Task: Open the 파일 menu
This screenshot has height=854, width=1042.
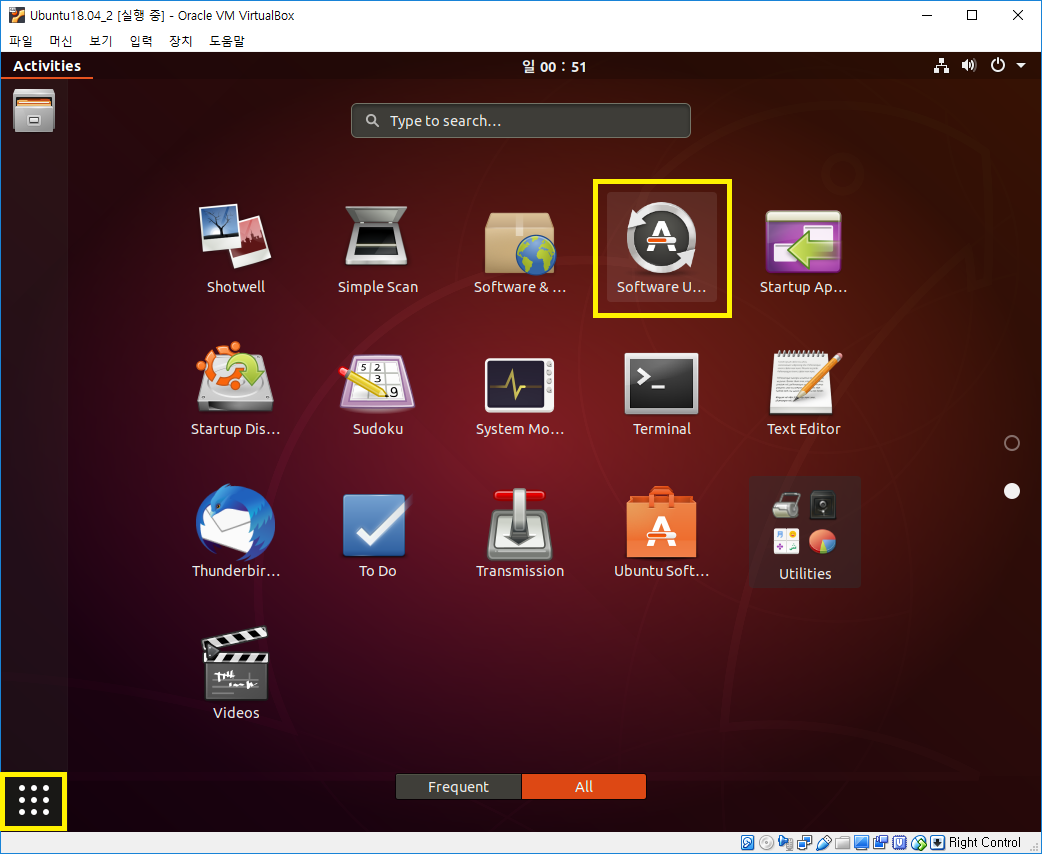Action: [21, 41]
